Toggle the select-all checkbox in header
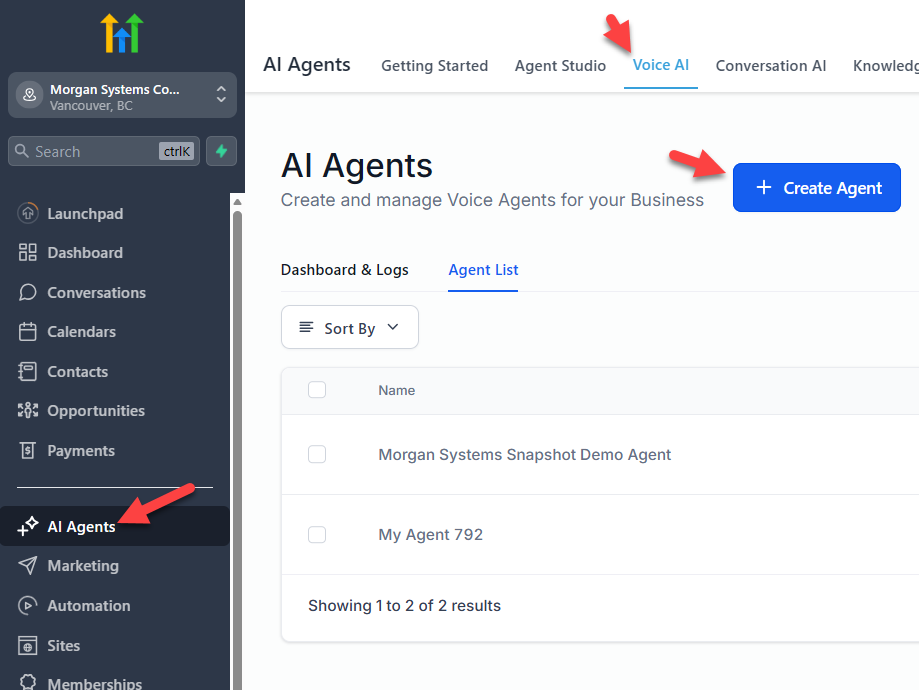Screen dimensions: 919x690 317,390
